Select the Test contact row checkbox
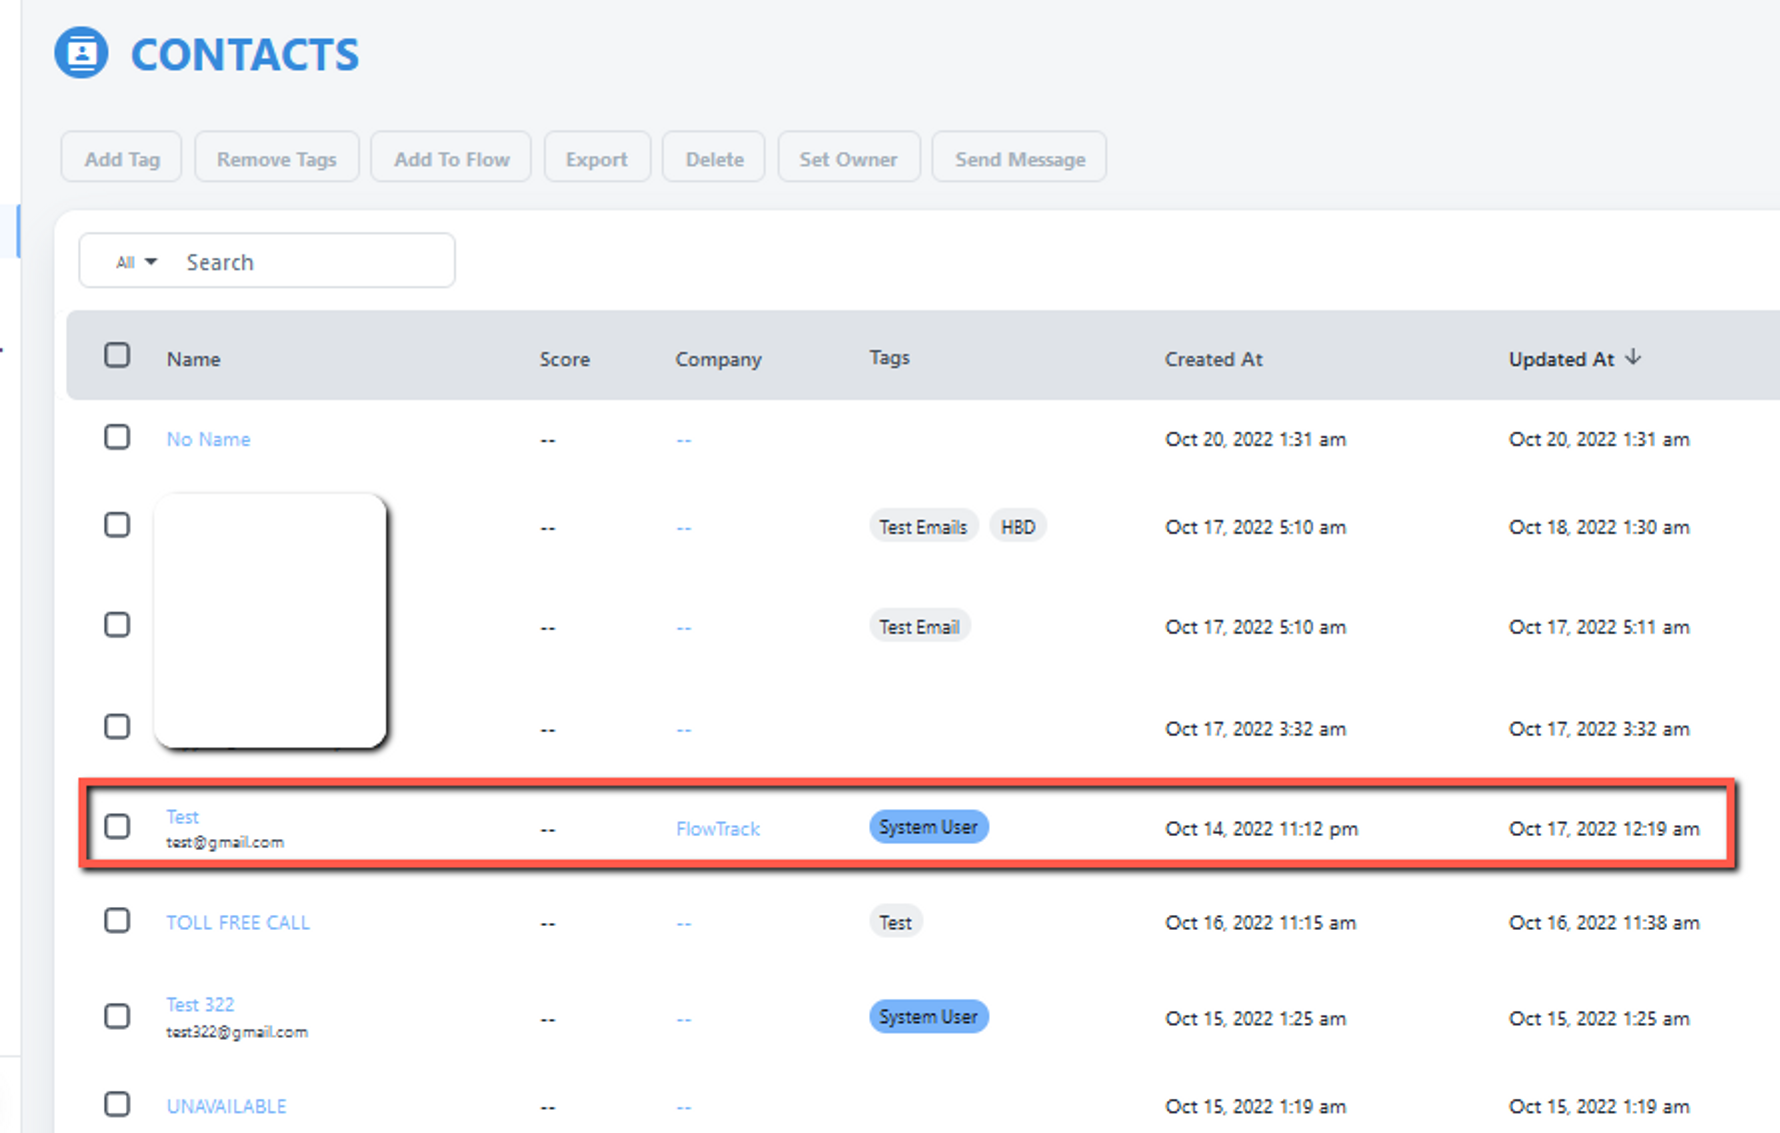1780x1133 pixels. coord(117,827)
